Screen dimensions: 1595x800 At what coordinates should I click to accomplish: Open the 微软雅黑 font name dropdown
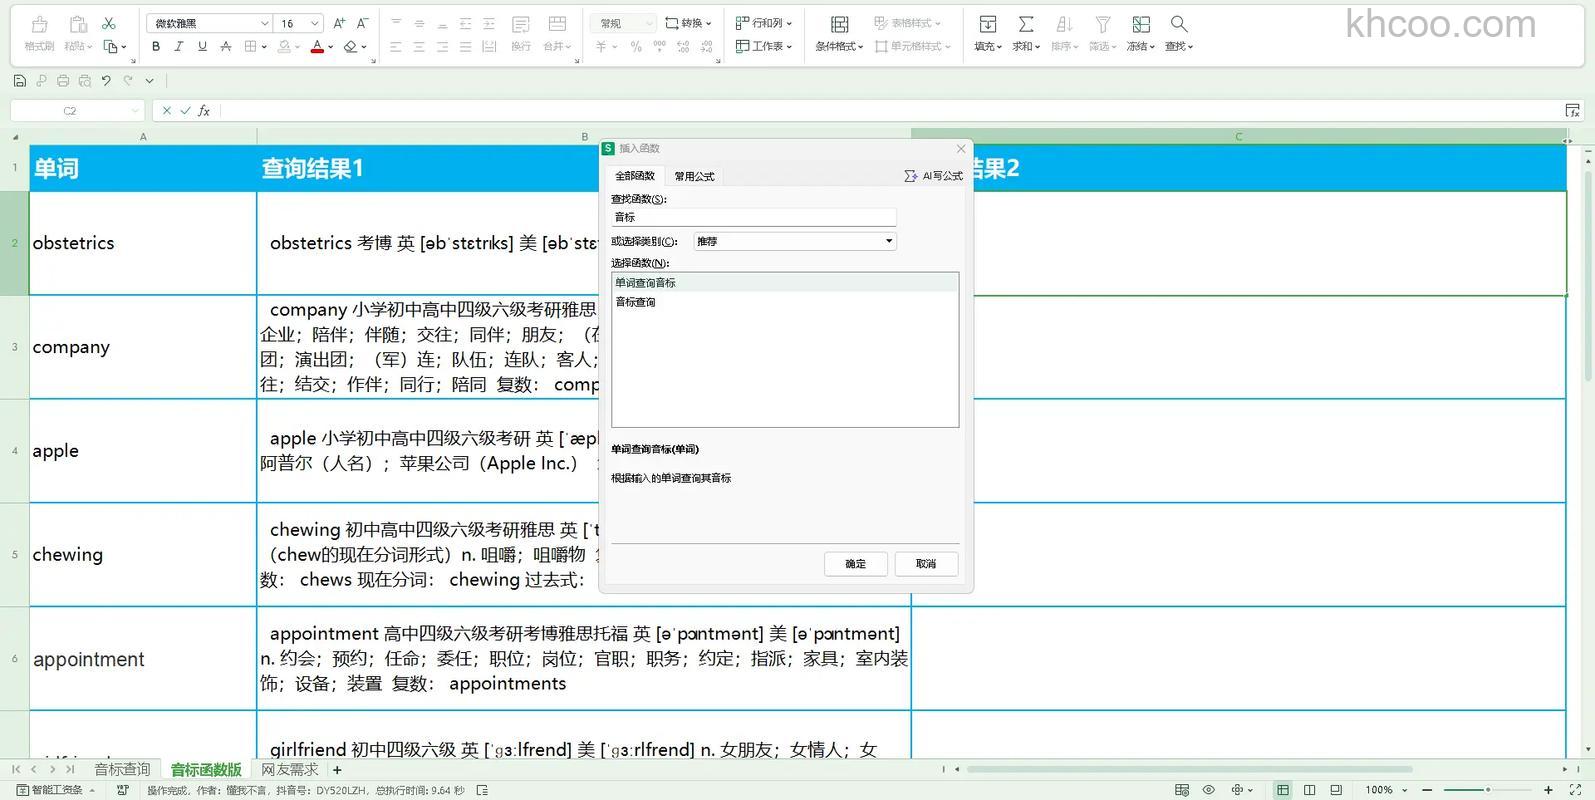click(264, 23)
